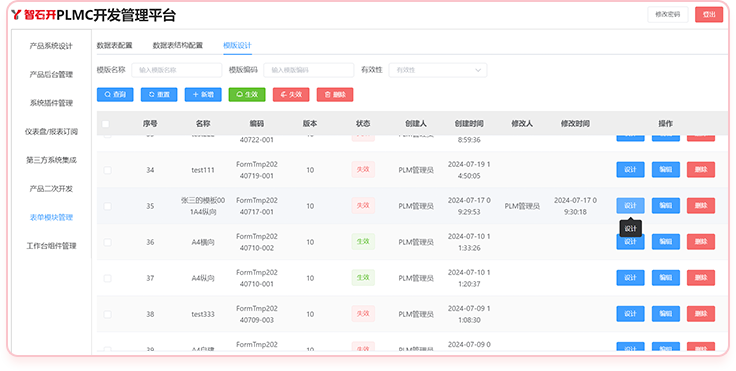
Task: Switch to 数据表结构配置 tab
Action: coord(178,46)
